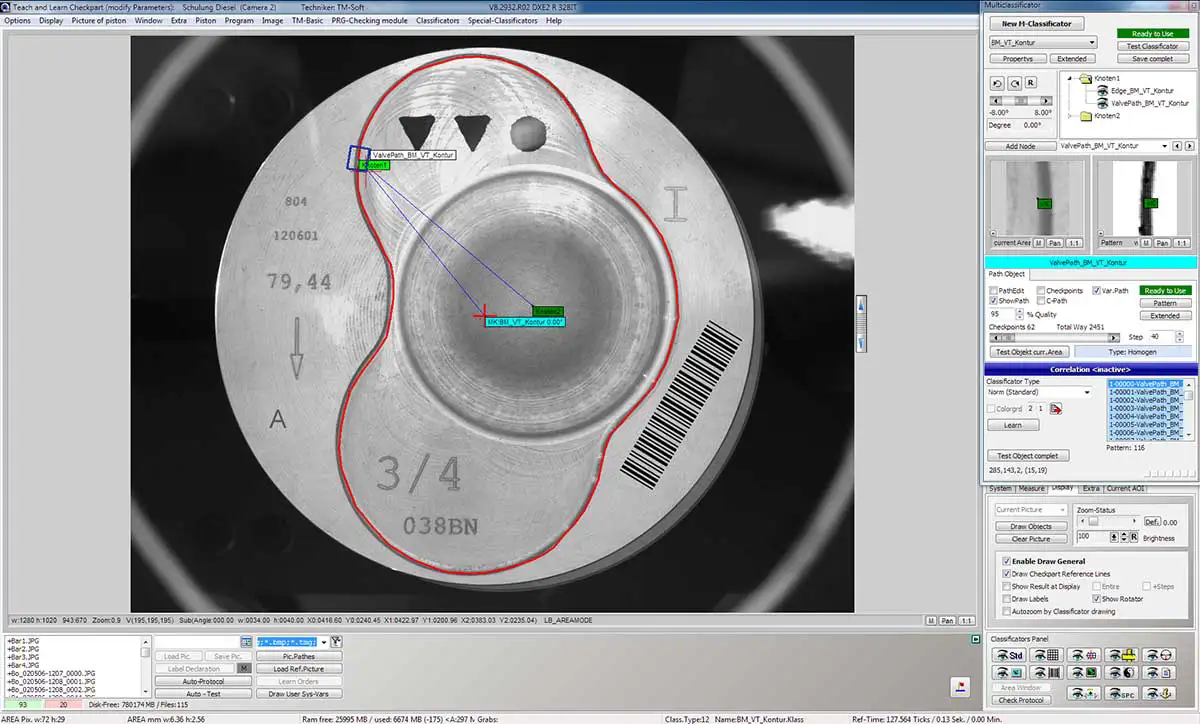Toggle the Show Rotator checkbox
1200x724 pixels.
(1096, 599)
